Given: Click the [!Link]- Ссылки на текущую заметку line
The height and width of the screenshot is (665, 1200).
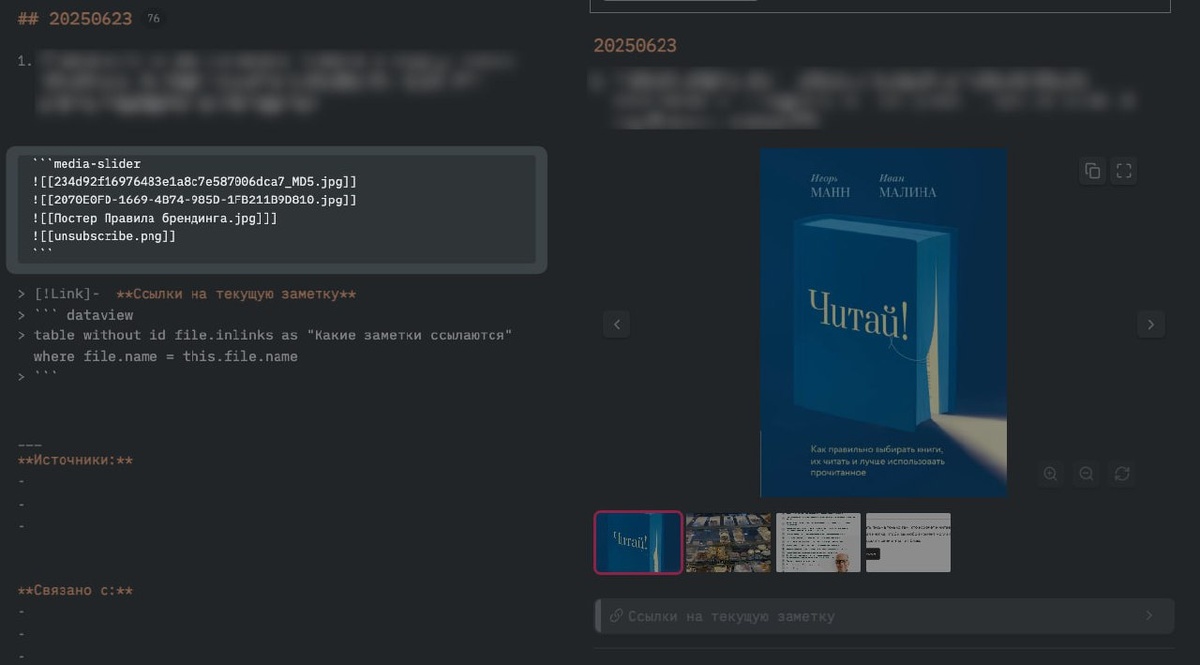Looking at the screenshot, I should click(187, 294).
